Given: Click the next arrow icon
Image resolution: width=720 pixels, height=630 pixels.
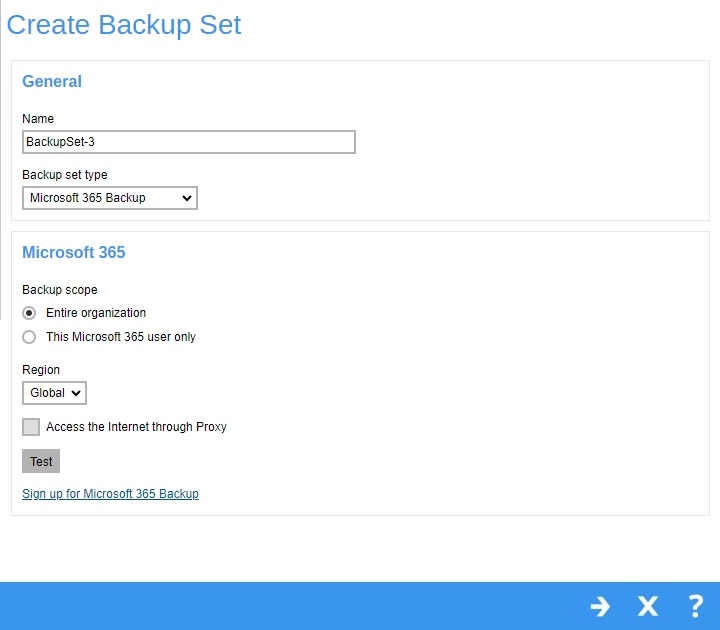Looking at the screenshot, I should point(600,607).
